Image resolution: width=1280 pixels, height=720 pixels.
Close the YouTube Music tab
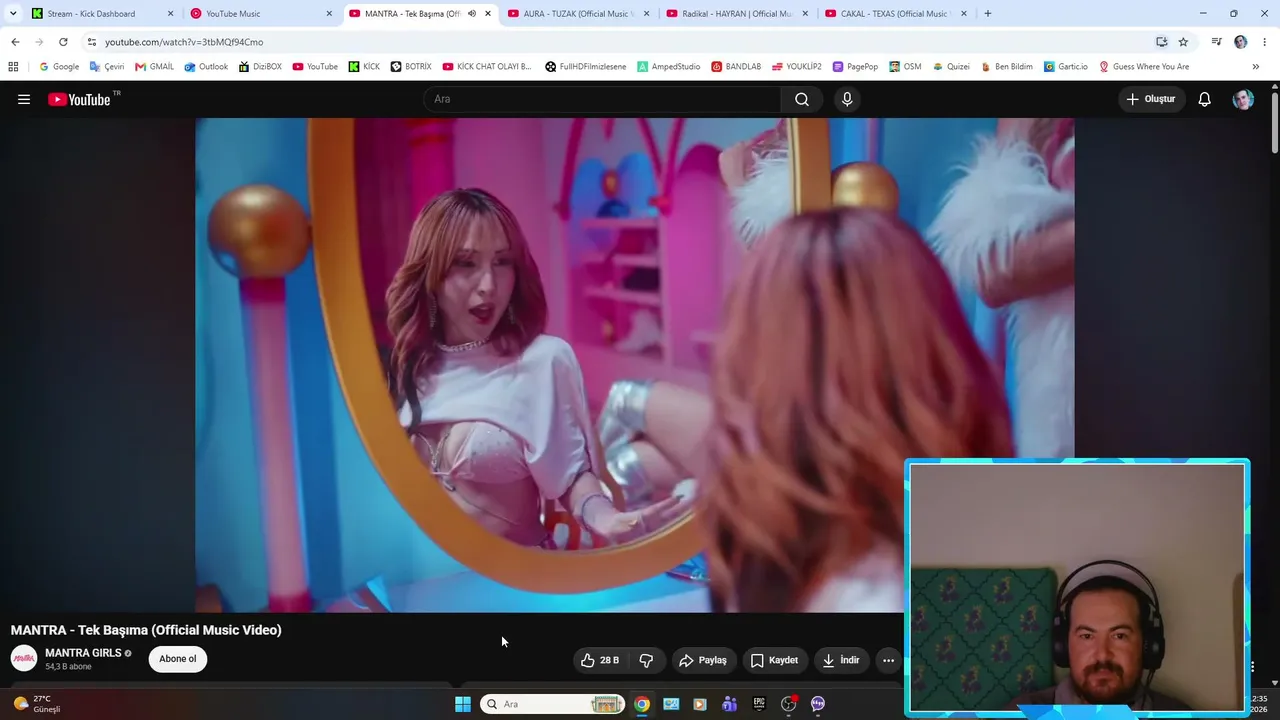[x=329, y=14]
